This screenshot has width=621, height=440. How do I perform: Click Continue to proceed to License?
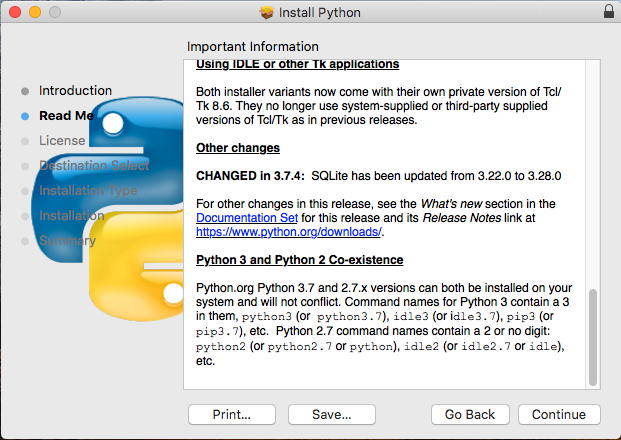pos(559,414)
